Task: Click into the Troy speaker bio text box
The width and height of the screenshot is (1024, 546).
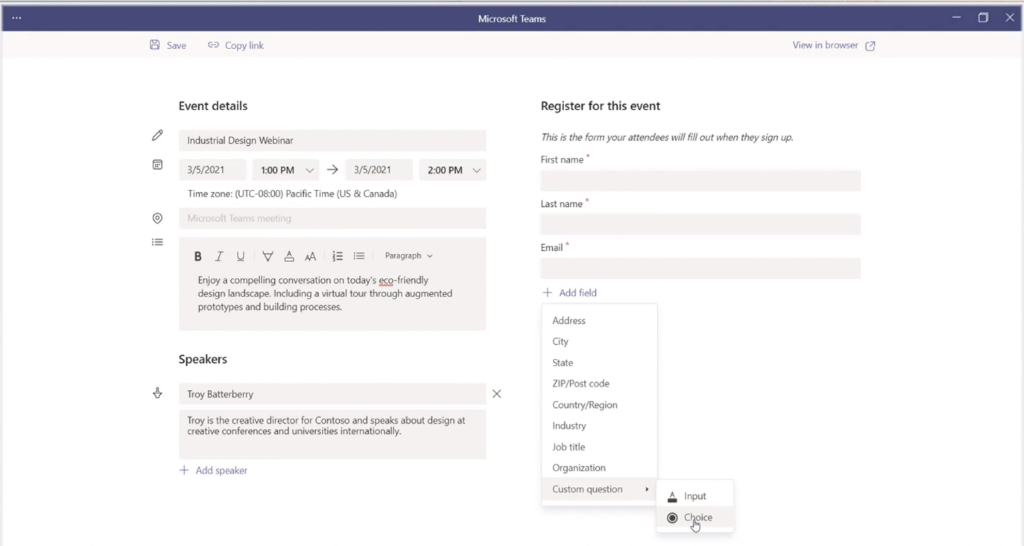Action: (x=332, y=434)
